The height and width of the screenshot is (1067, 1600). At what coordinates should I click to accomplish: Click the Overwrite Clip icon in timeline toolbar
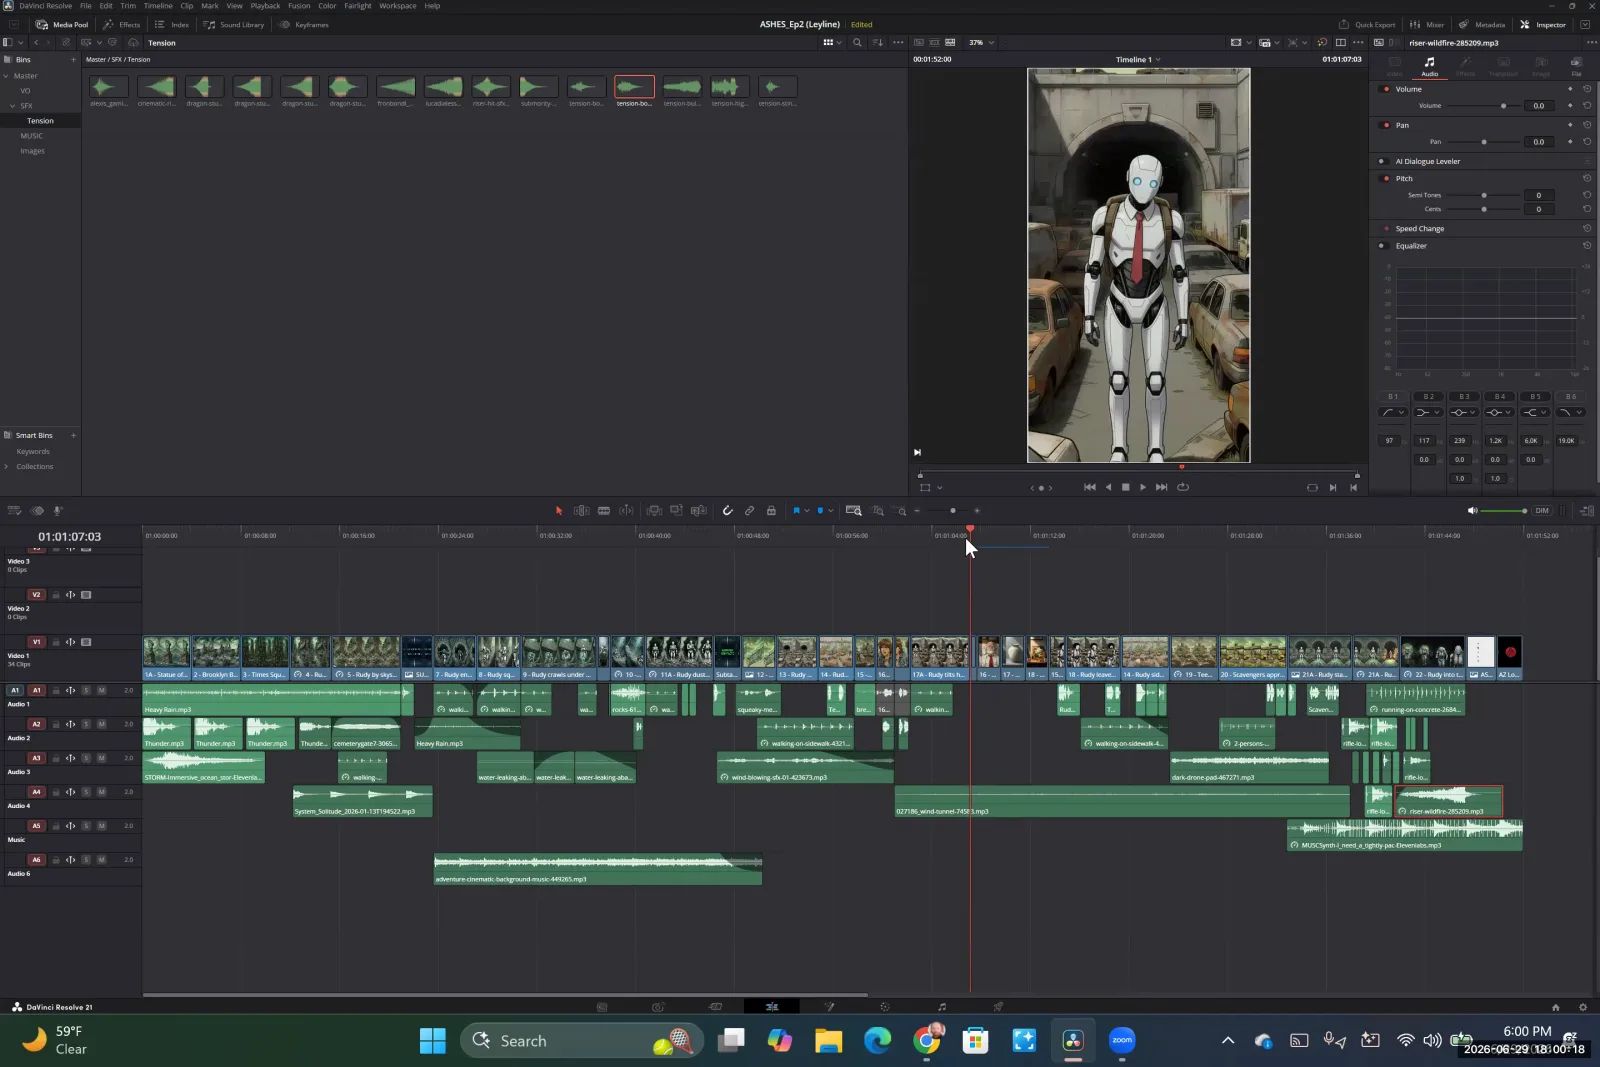[x=676, y=510]
